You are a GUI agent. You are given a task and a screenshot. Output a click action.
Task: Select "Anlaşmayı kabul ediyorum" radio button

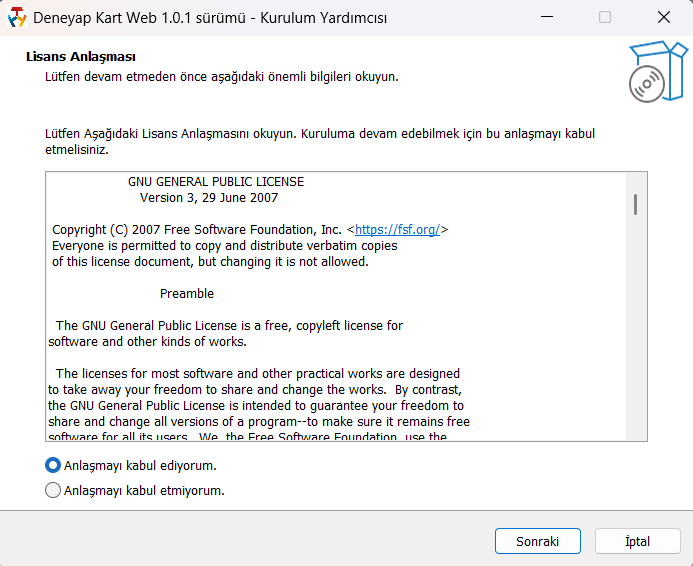pos(53,465)
